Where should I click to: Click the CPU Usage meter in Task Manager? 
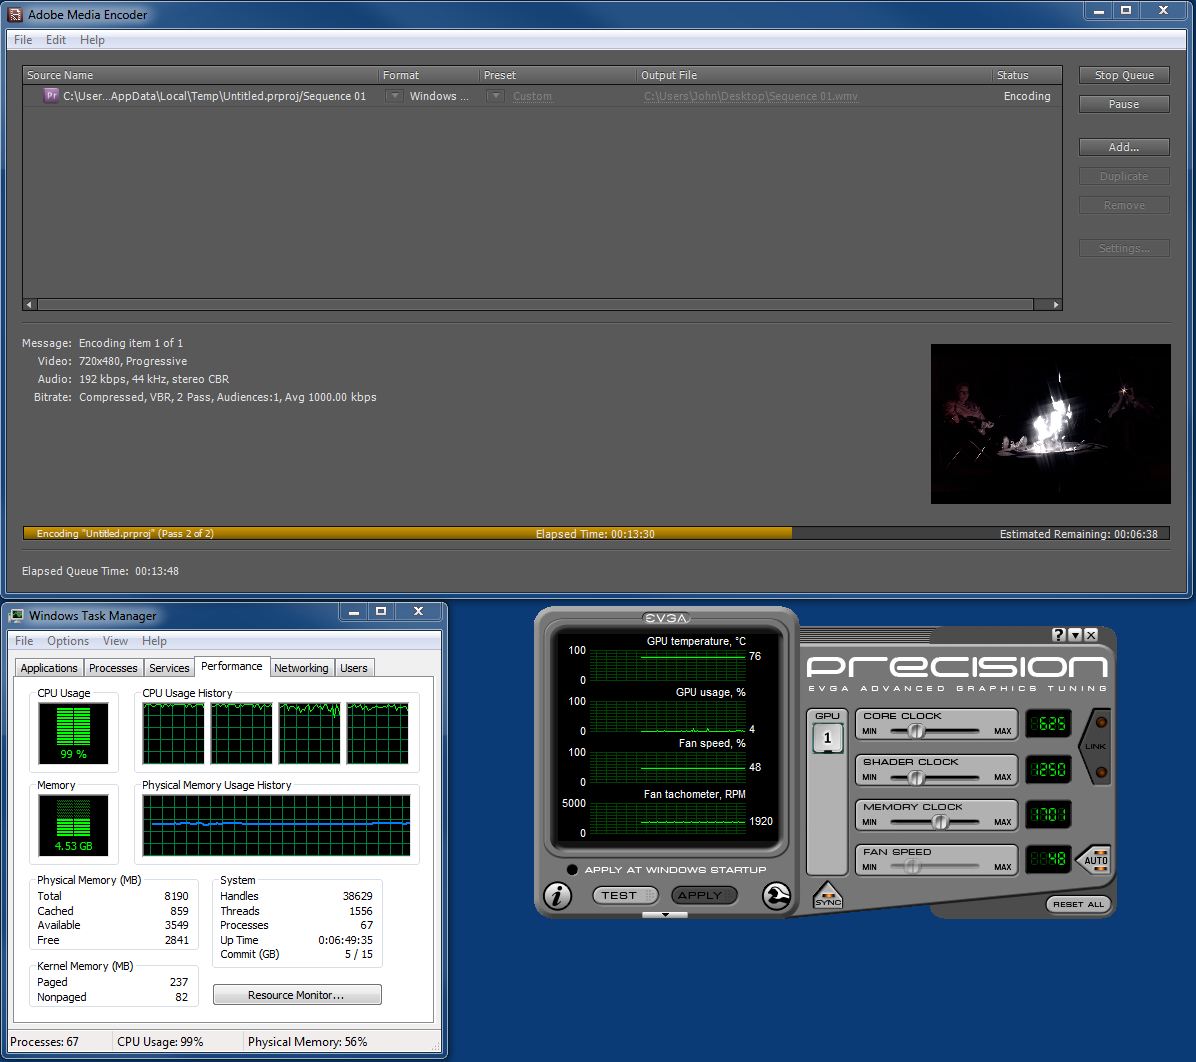tap(73, 733)
